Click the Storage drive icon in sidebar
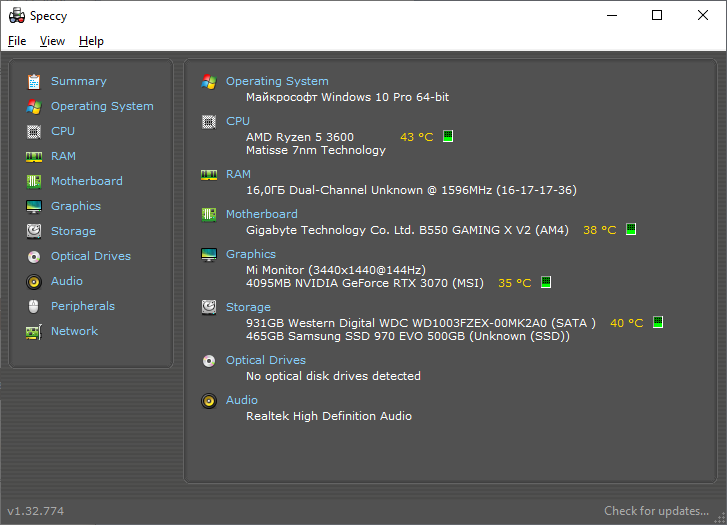727x525 pixels. tap(34, 231)
